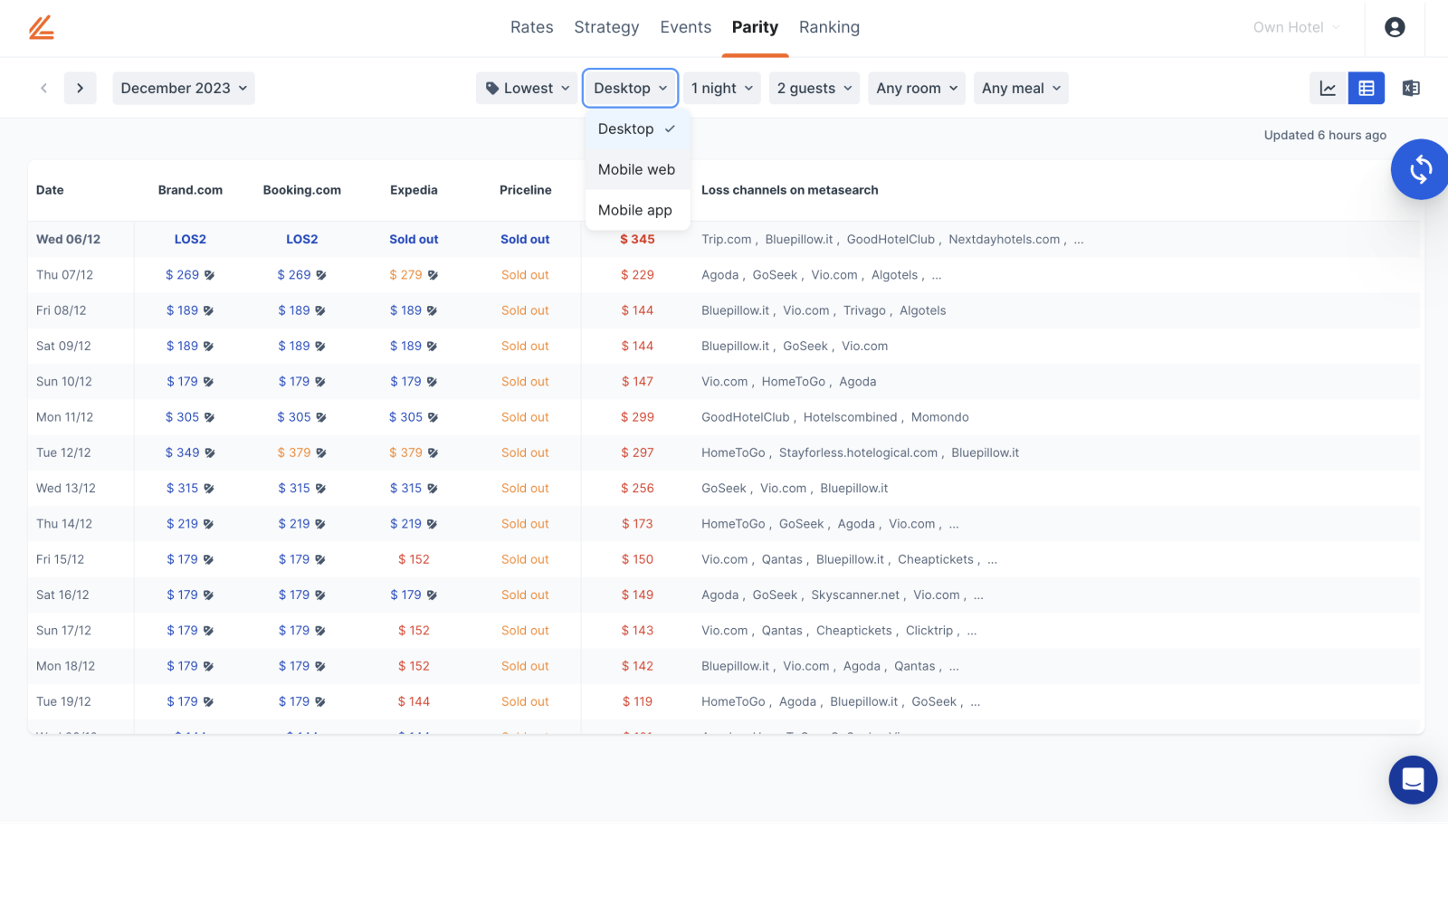Click Stayforless.hotelogical.com loss channel
This screenshot has width=1448, height=905.
pyautogui.click(x=858, y=453)
